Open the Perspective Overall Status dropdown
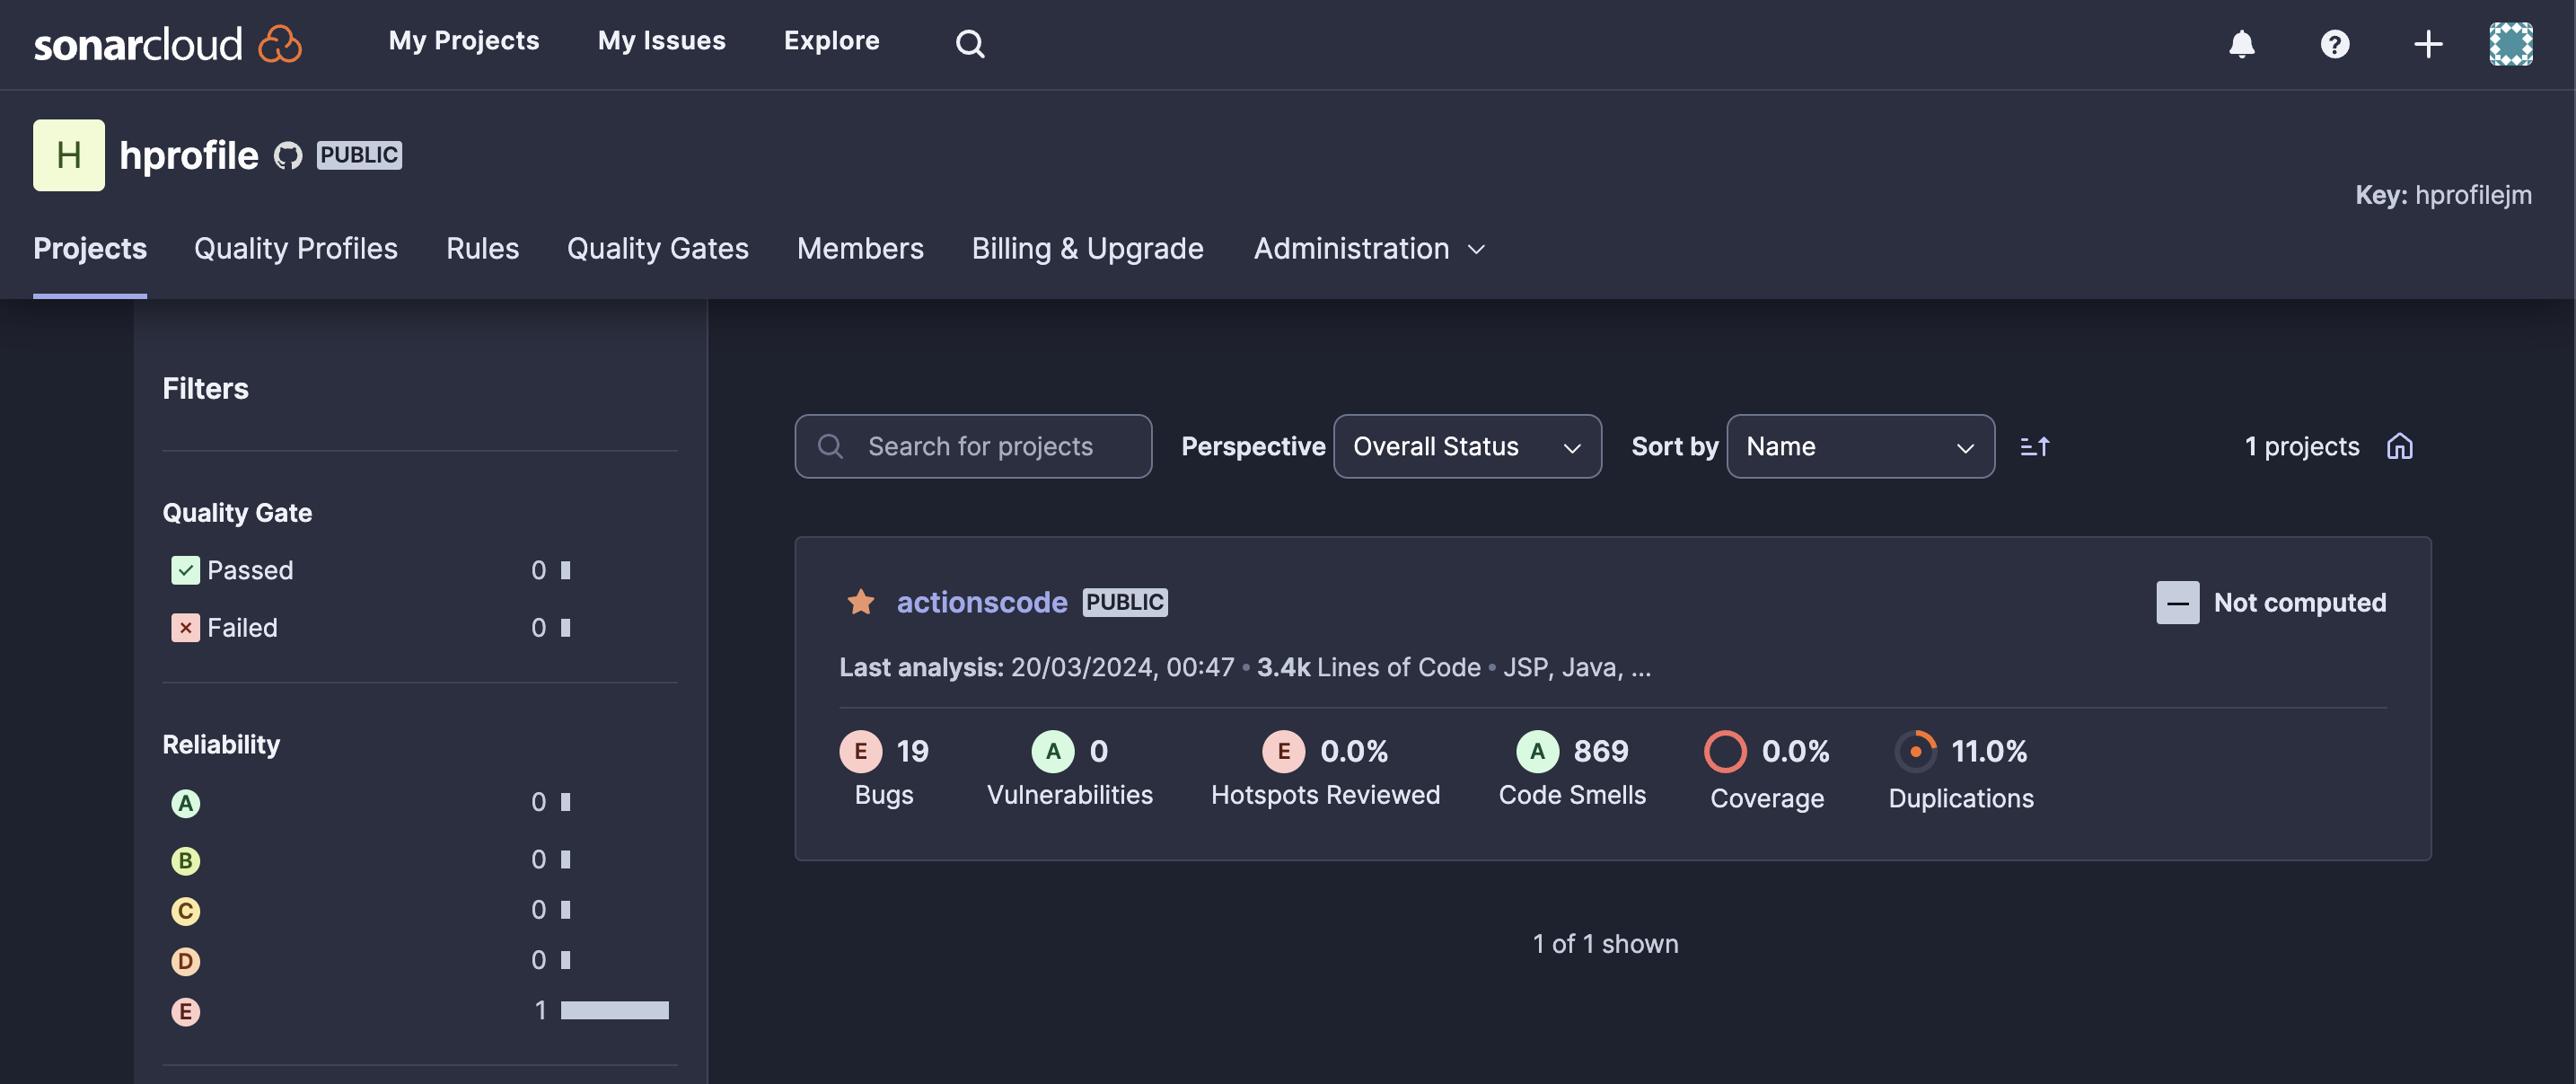Image resolution: width=2576 pixels, height=1084 pixels. pos(1466,446)
